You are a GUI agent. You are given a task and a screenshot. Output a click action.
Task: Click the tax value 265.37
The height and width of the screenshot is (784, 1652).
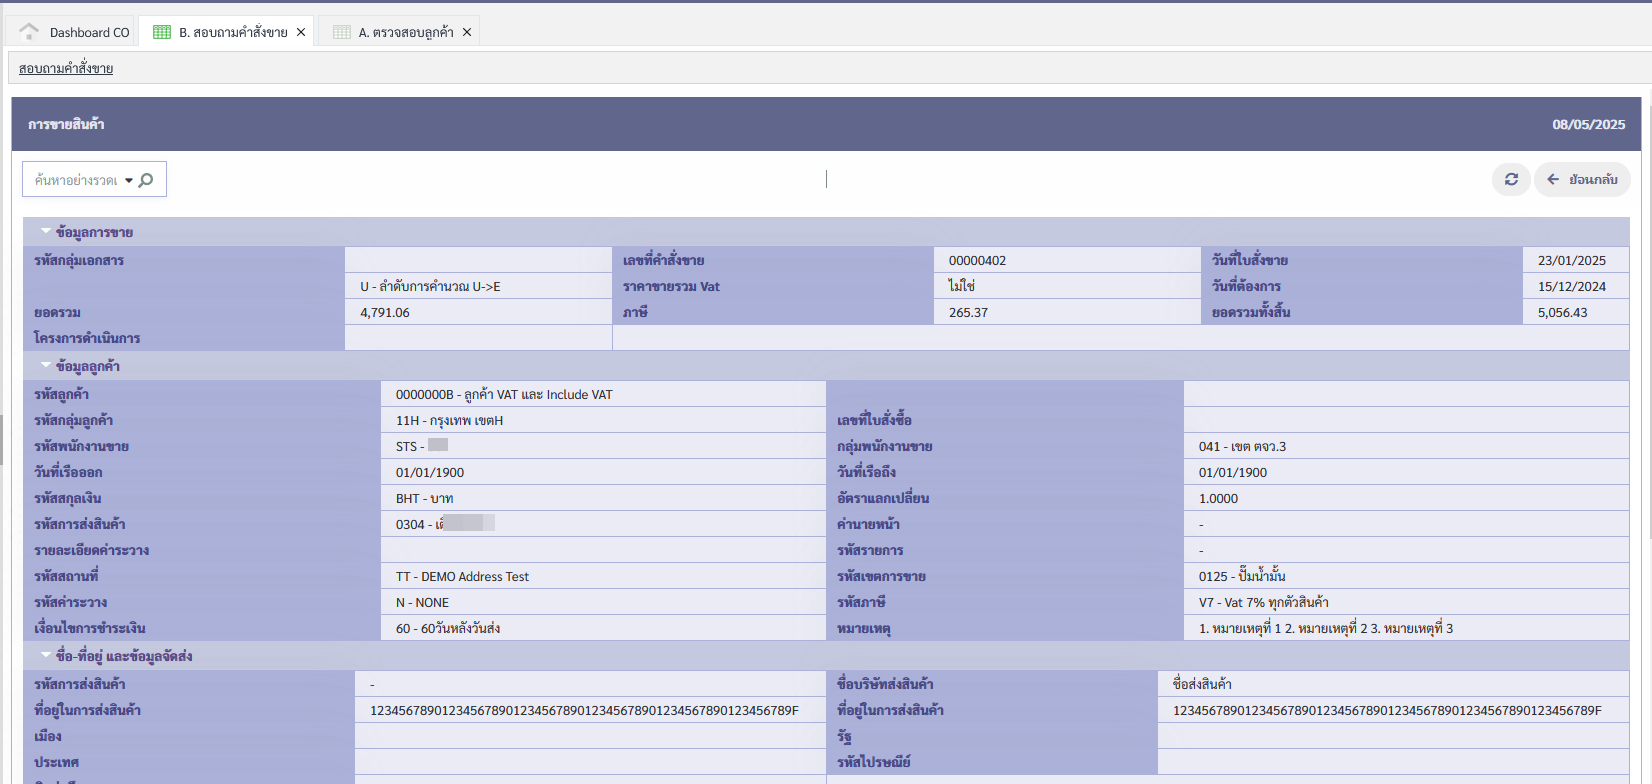pyautogui.click(x=968, y=312)
